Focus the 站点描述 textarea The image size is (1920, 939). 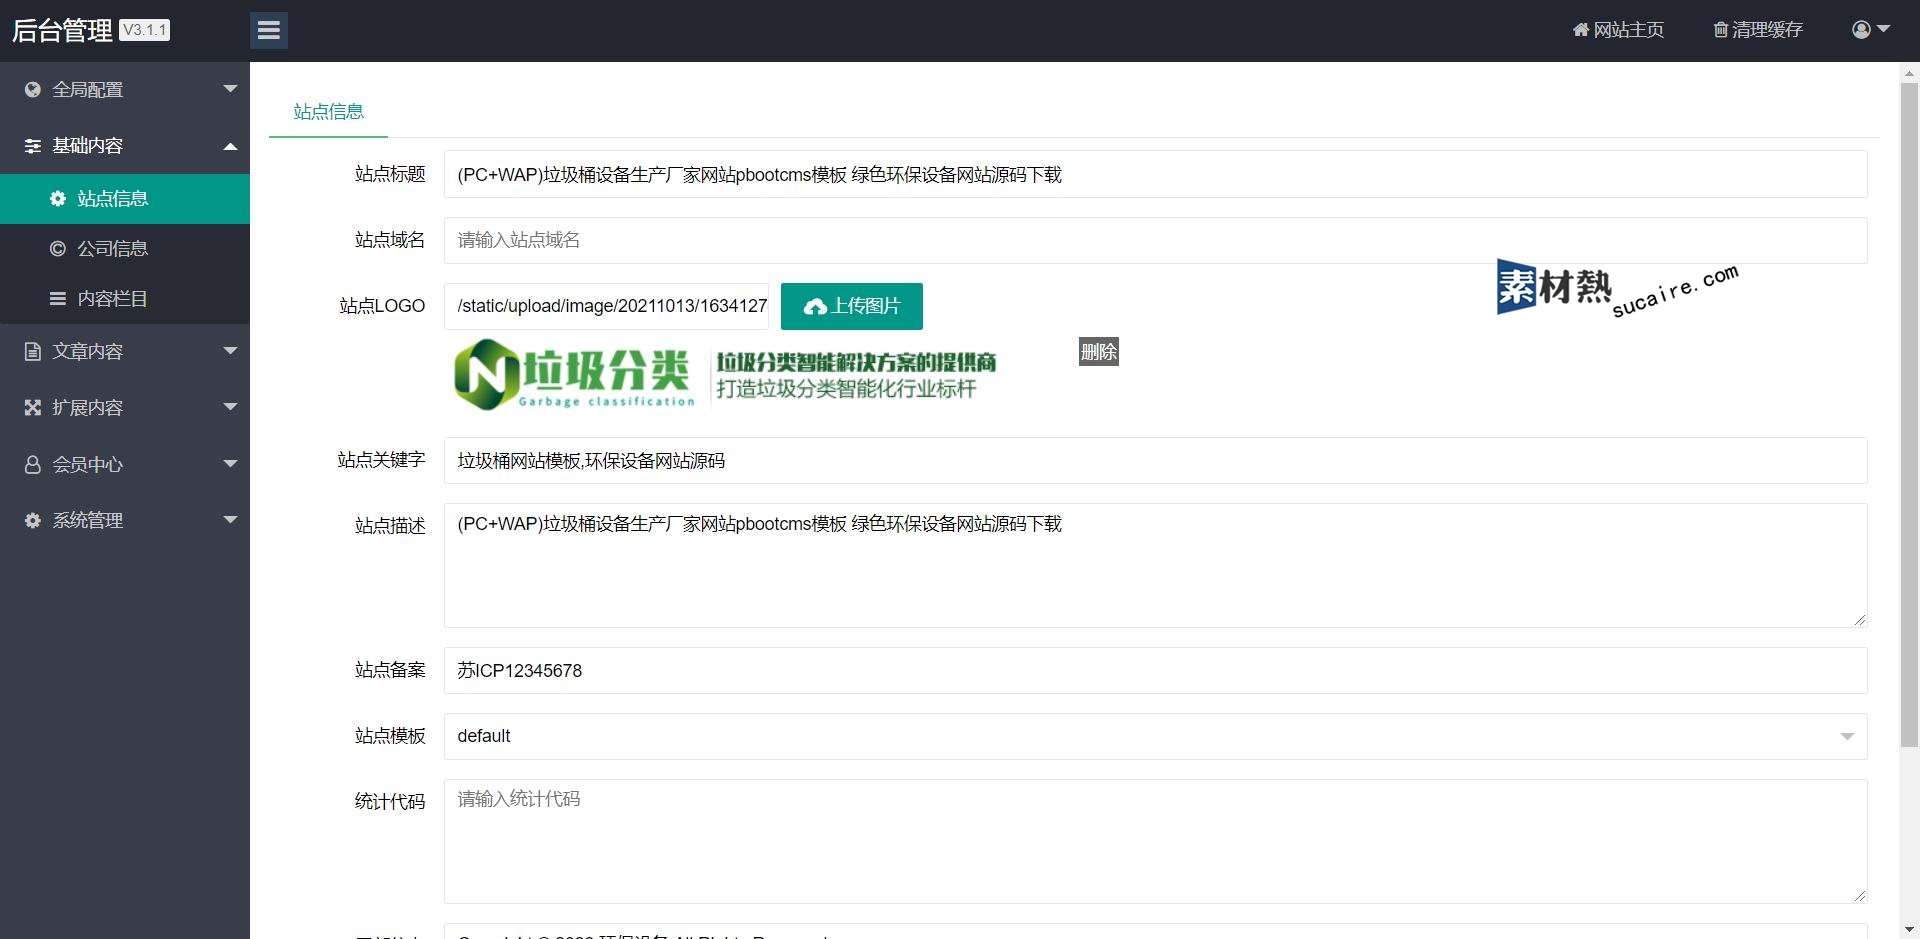pyautogui.click(x=1155, y=565)
